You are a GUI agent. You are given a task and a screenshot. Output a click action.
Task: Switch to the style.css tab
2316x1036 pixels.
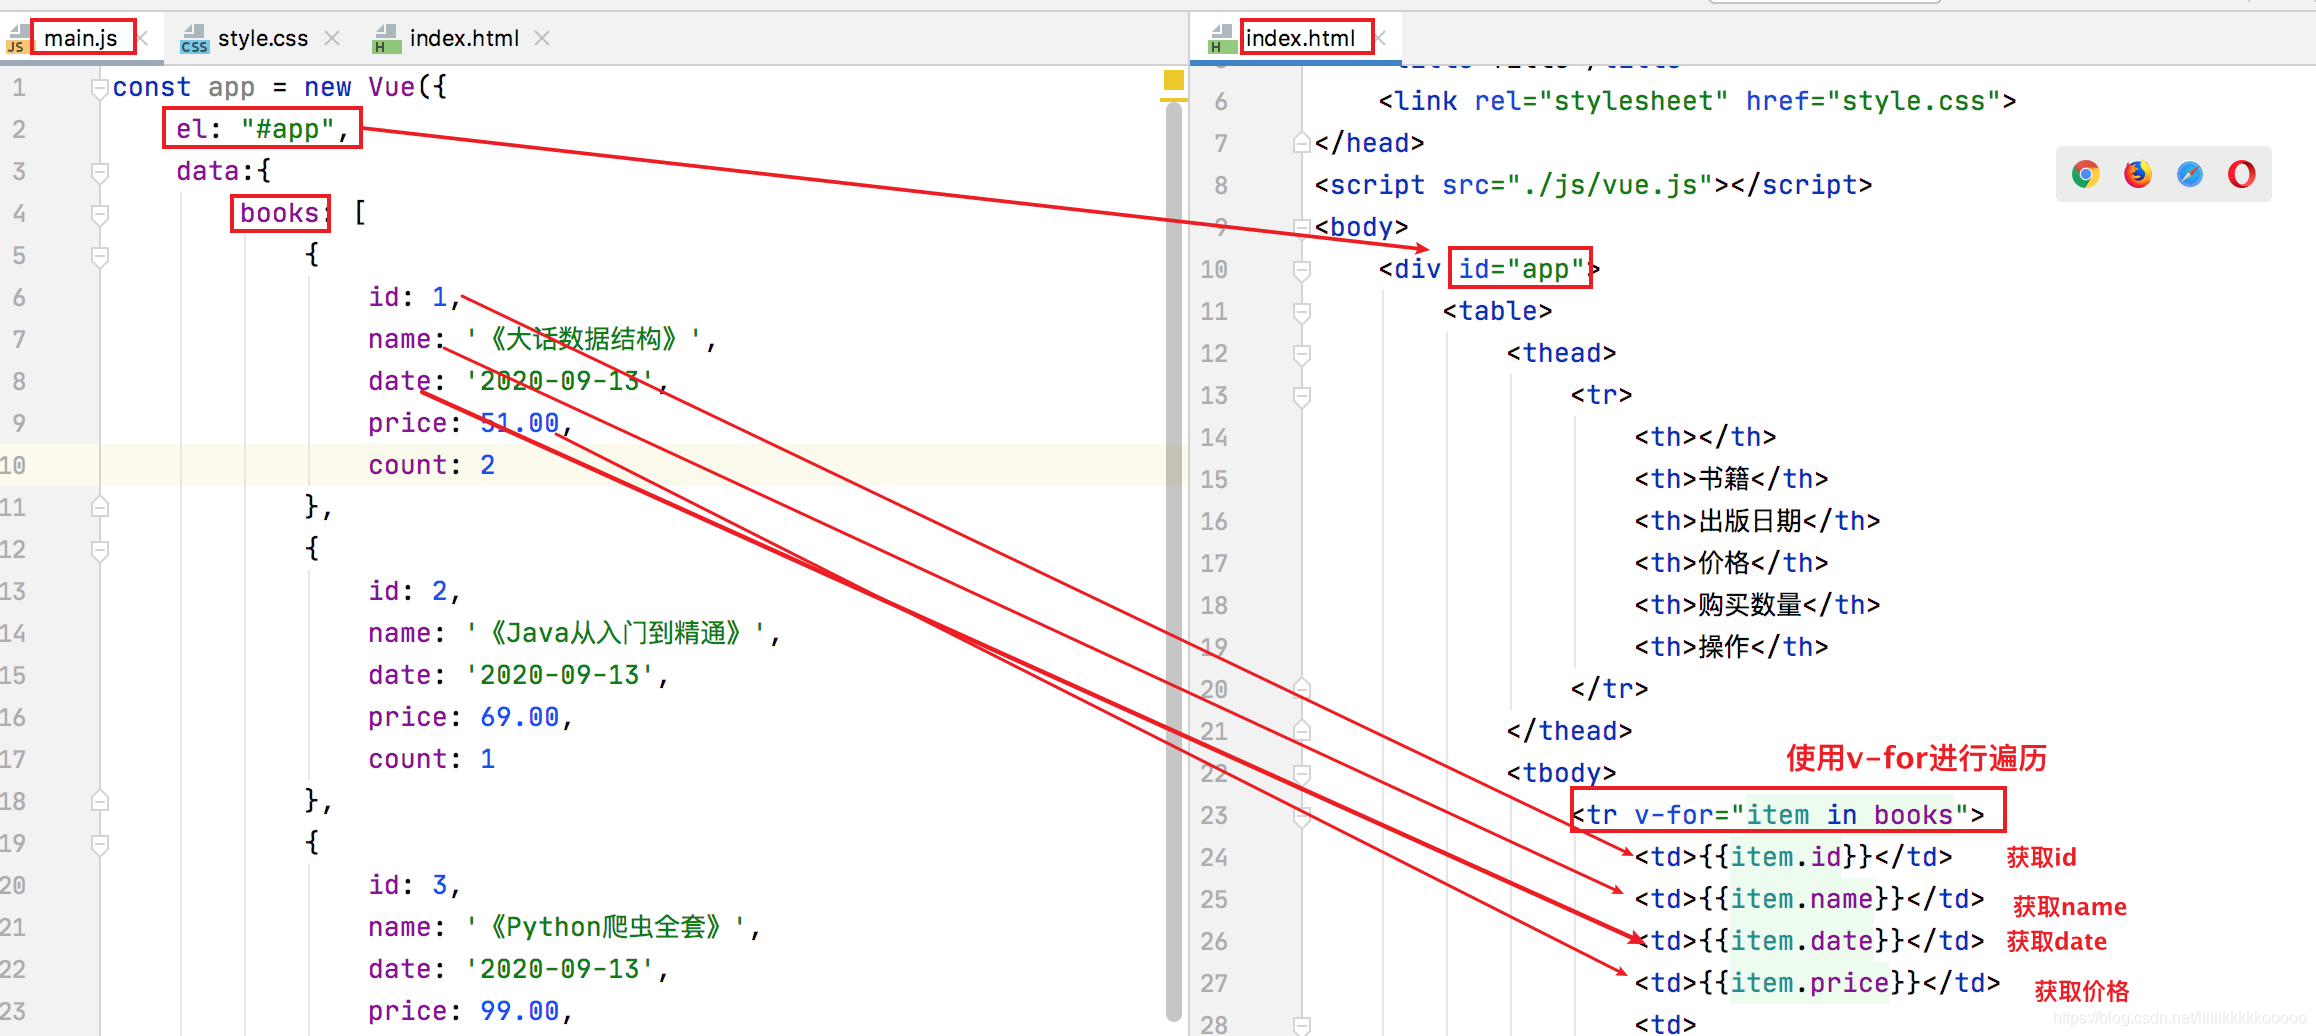click(263, 38)
